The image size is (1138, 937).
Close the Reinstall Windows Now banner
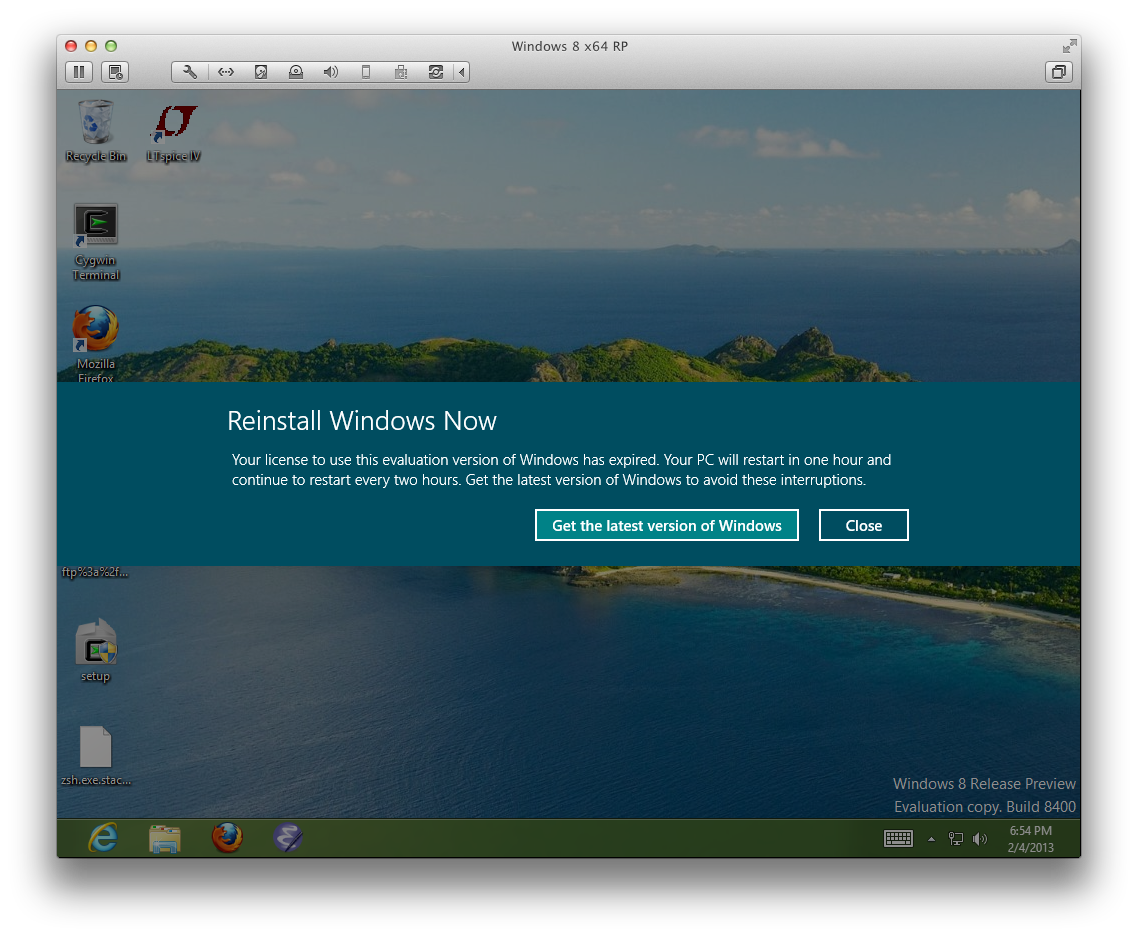click(864, 525)
